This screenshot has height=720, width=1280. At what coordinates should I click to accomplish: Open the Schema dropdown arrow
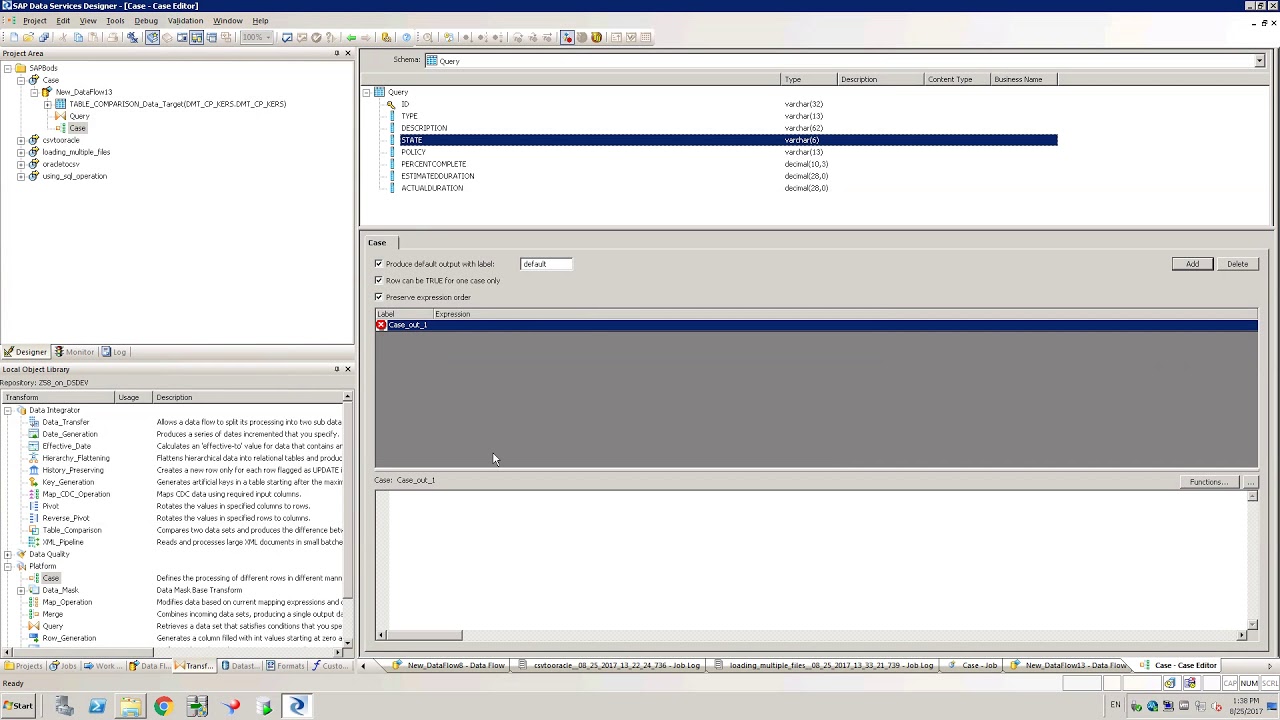pyautogui.click(x=1259, y=61)
